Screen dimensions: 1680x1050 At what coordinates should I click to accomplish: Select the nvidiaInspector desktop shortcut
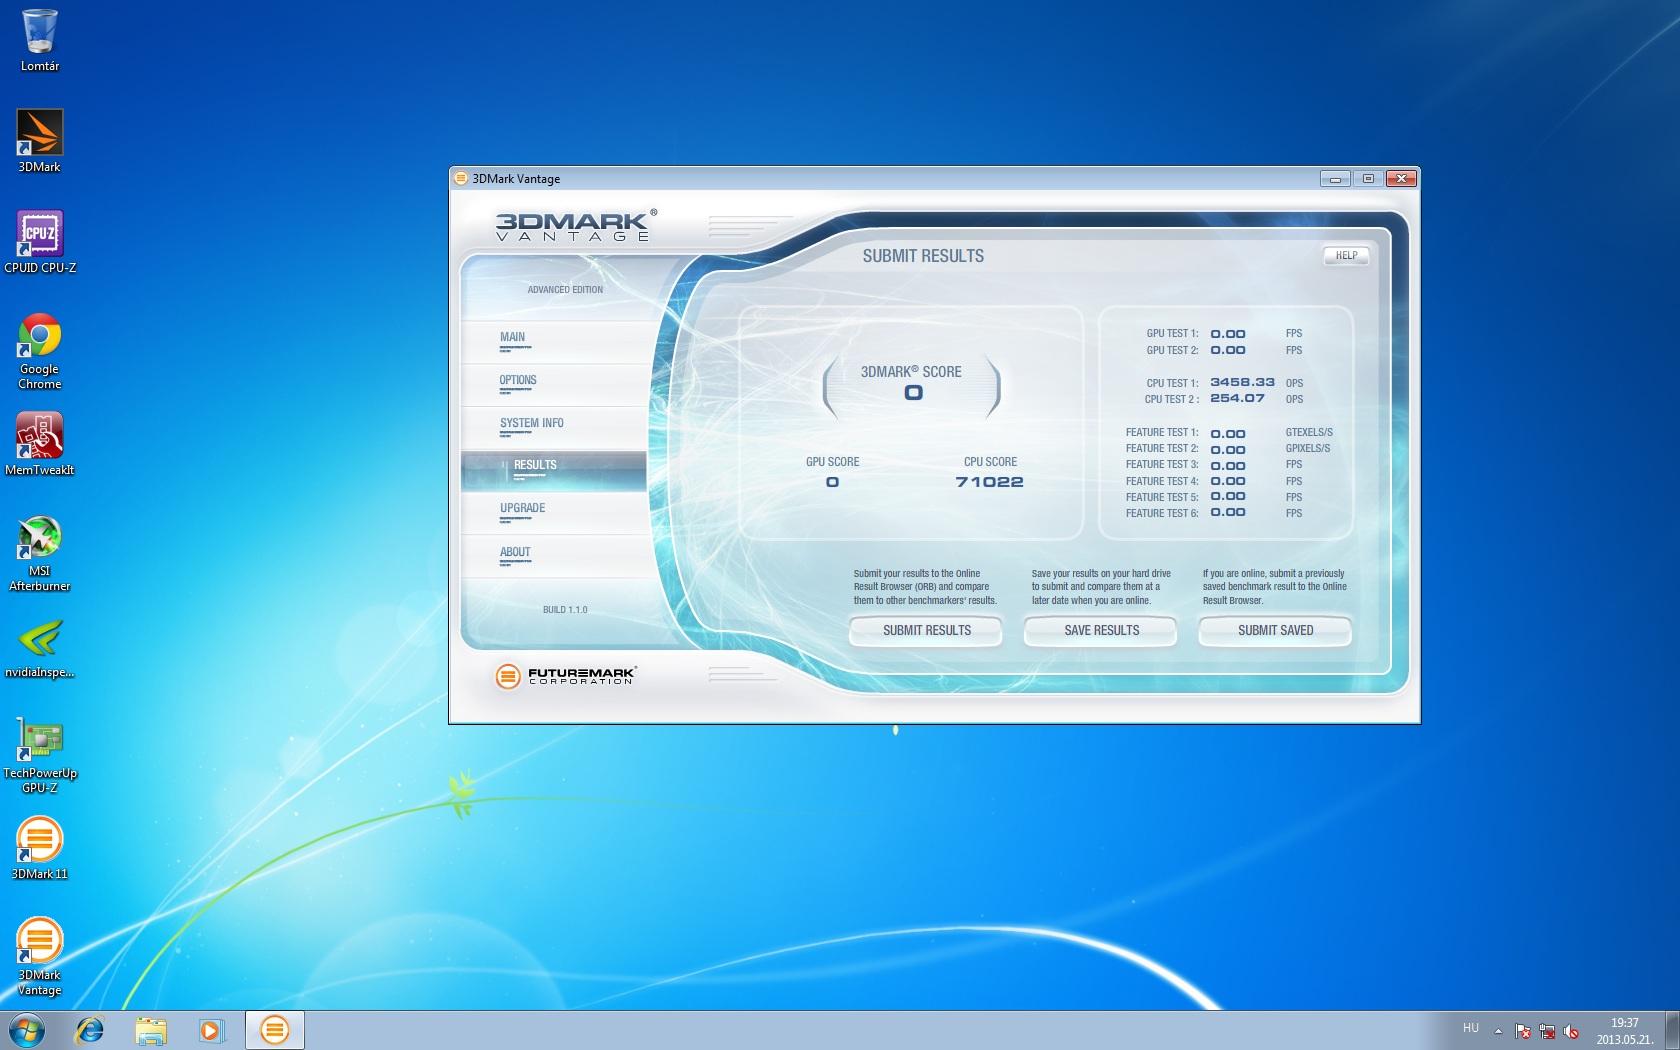[40, 649]
